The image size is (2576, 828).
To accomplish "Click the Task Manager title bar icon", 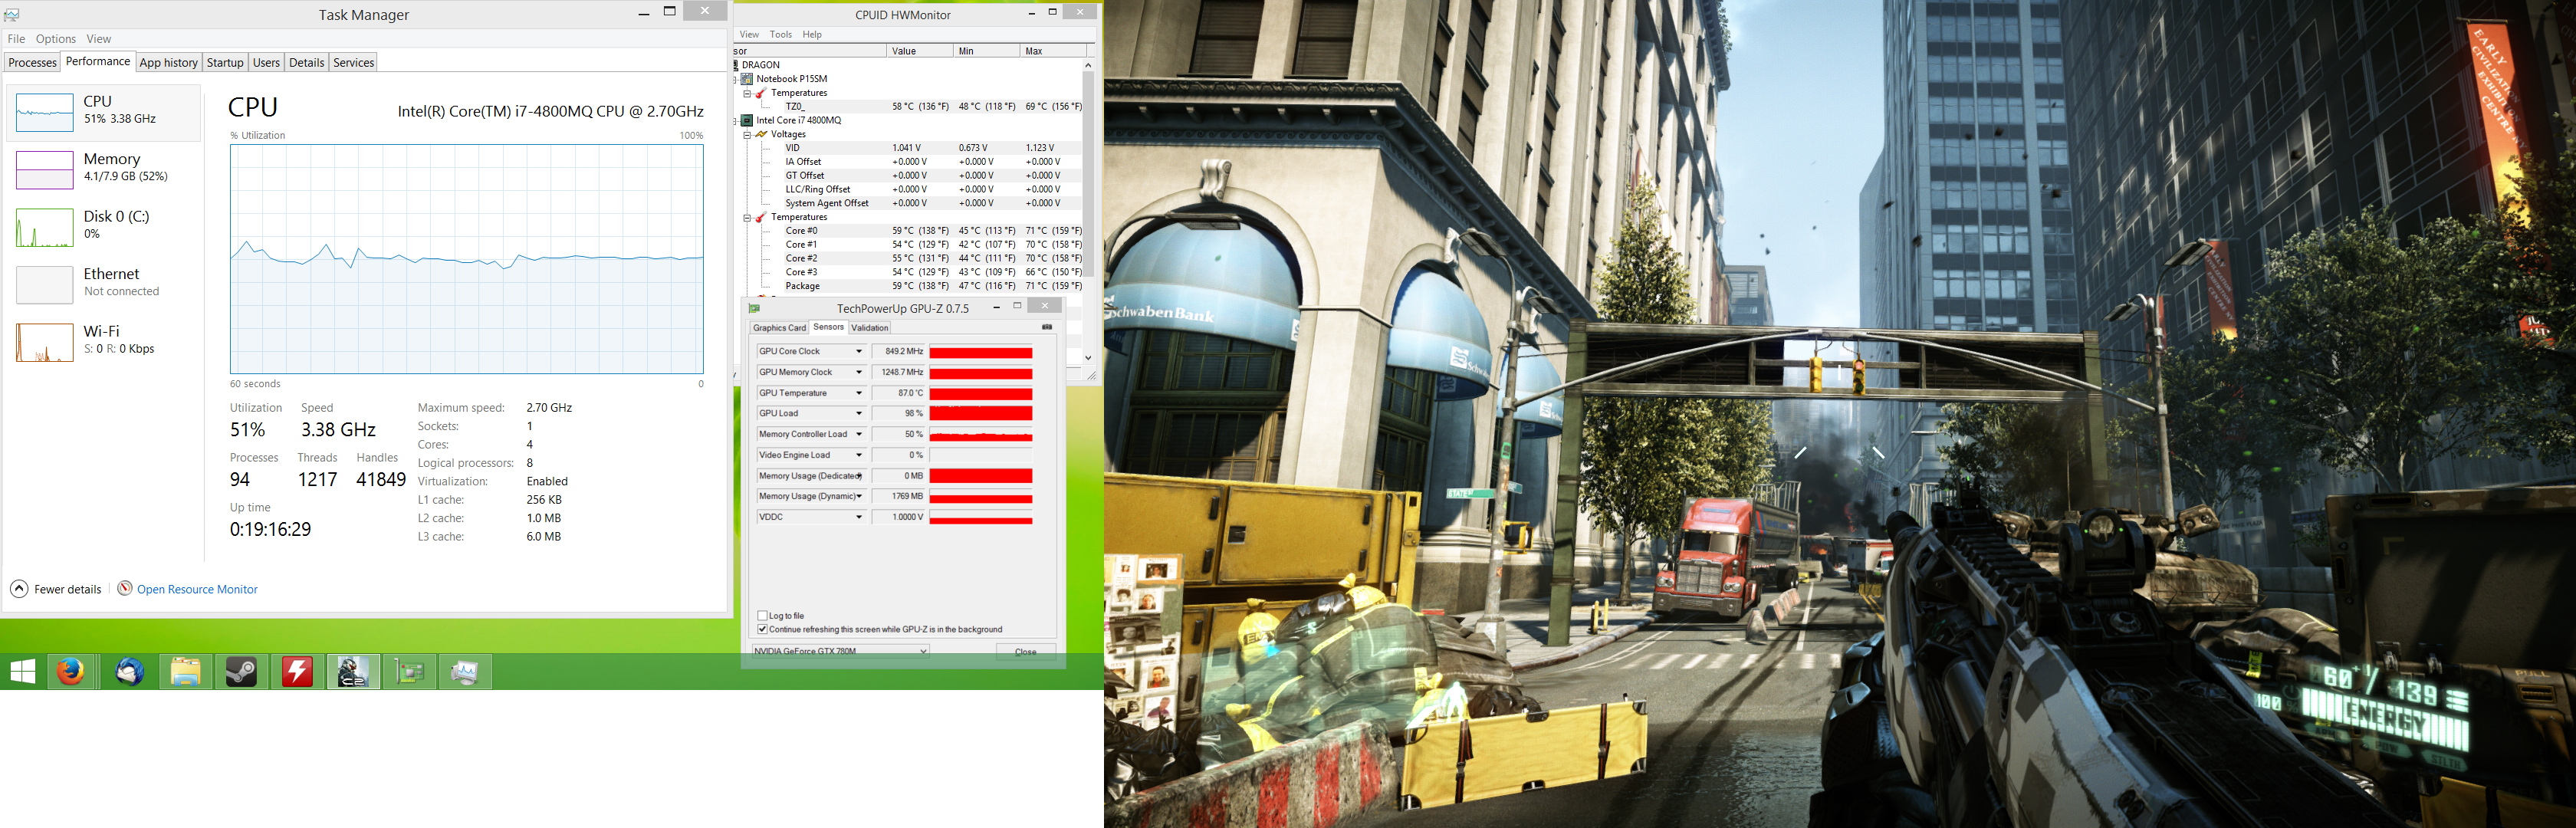I will click(x=12, y=14).
